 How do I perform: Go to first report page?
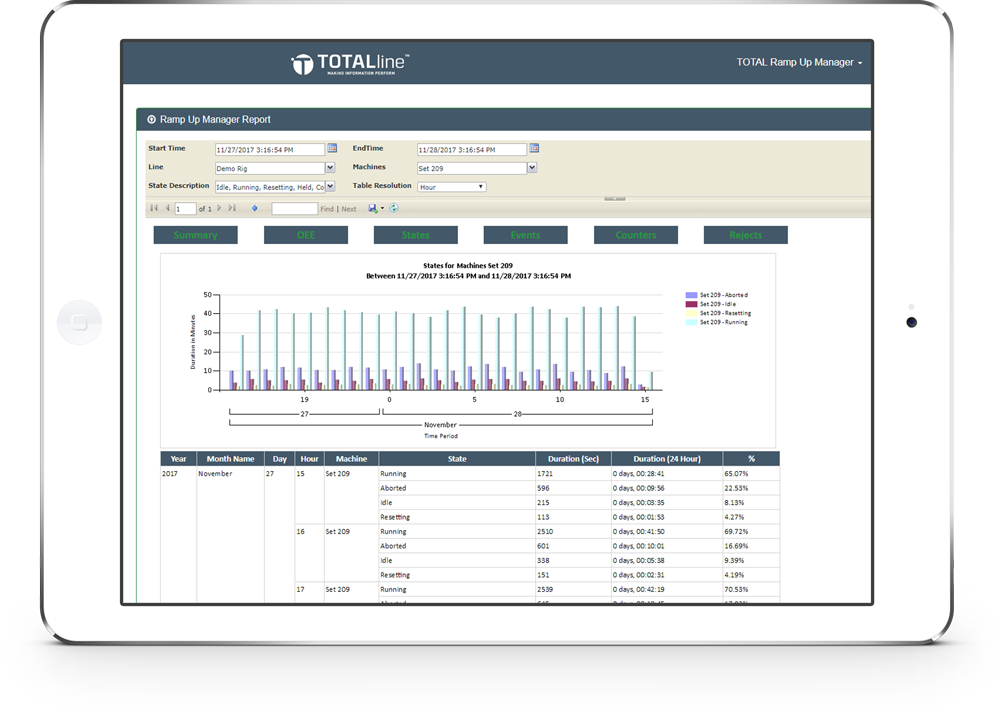tap(154, 208)
